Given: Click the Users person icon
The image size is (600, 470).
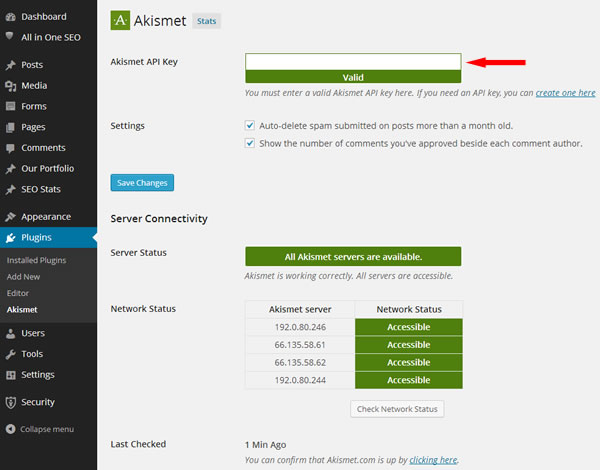Looking at the screenshot, I should coord(10,333).
